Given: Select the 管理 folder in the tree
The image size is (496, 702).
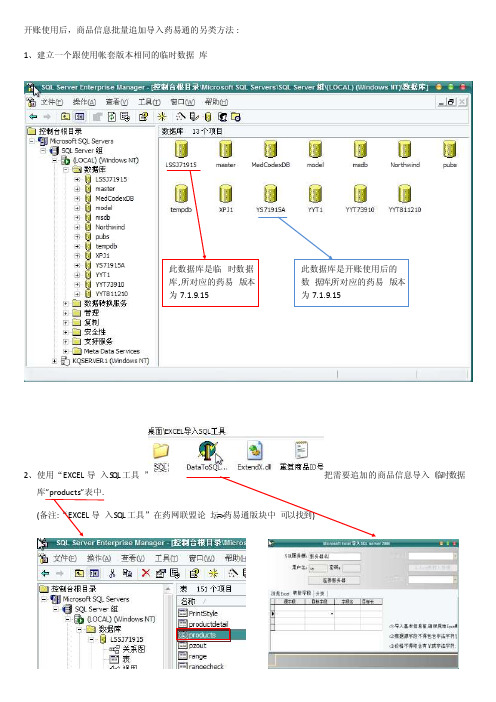Looking at the screenshot, I should 92,312.
